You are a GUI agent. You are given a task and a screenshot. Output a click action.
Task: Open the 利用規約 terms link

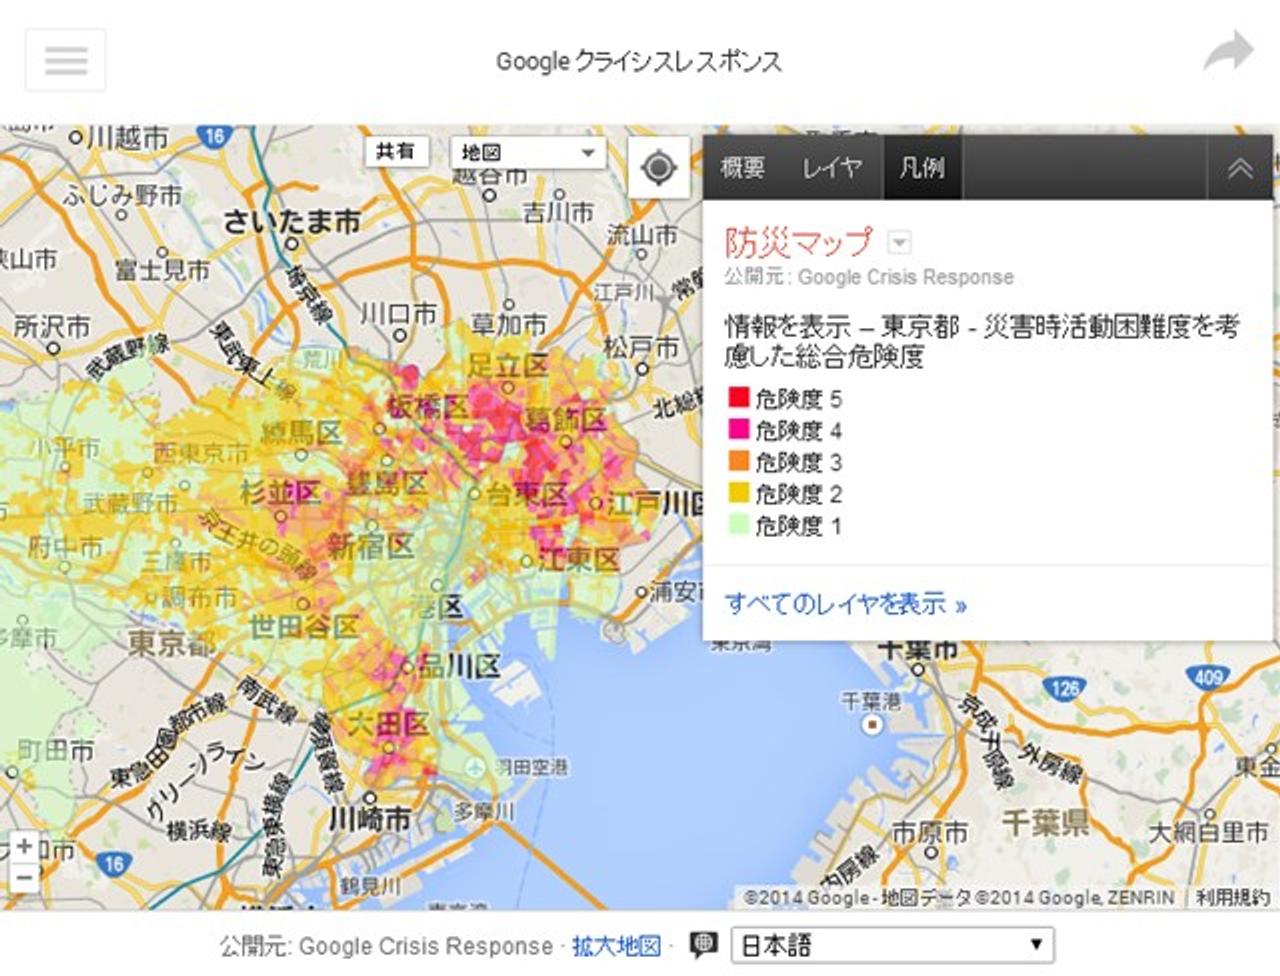tap(1232, 897)
